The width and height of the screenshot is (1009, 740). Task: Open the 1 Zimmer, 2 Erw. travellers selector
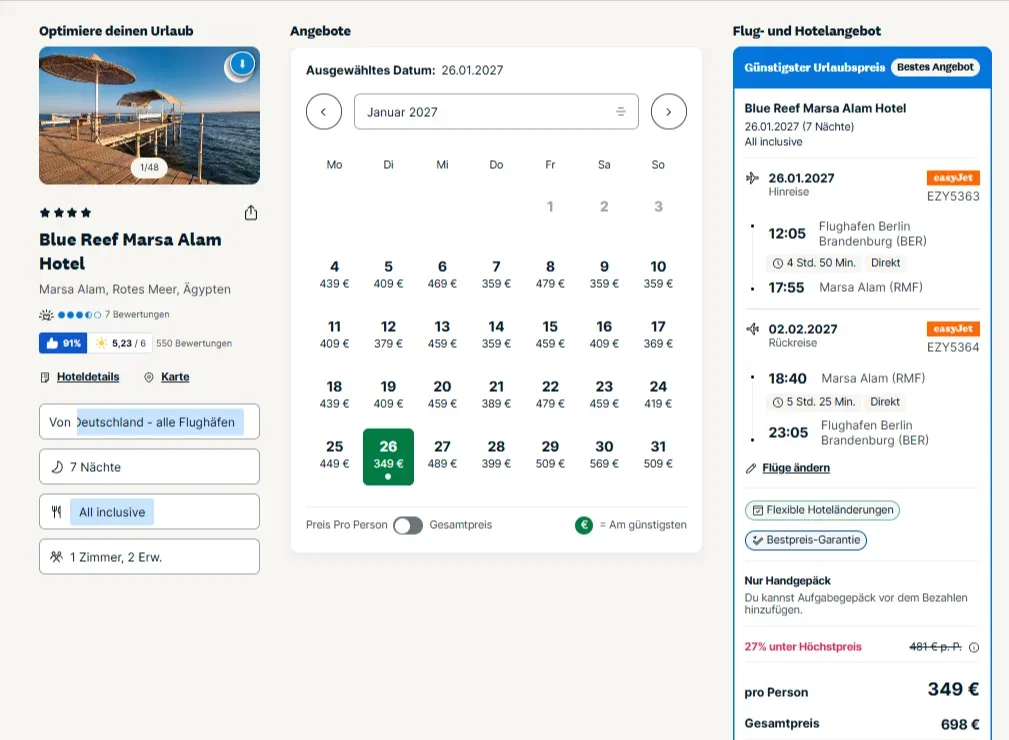(x=149, y=557)
